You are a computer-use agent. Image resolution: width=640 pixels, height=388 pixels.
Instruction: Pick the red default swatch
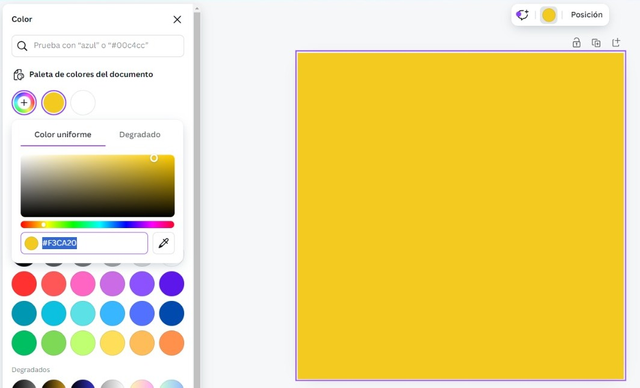click(24, 284)
